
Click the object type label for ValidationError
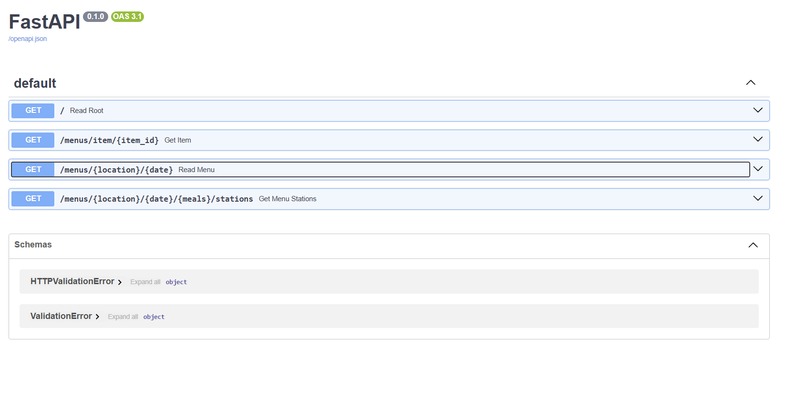154,317
